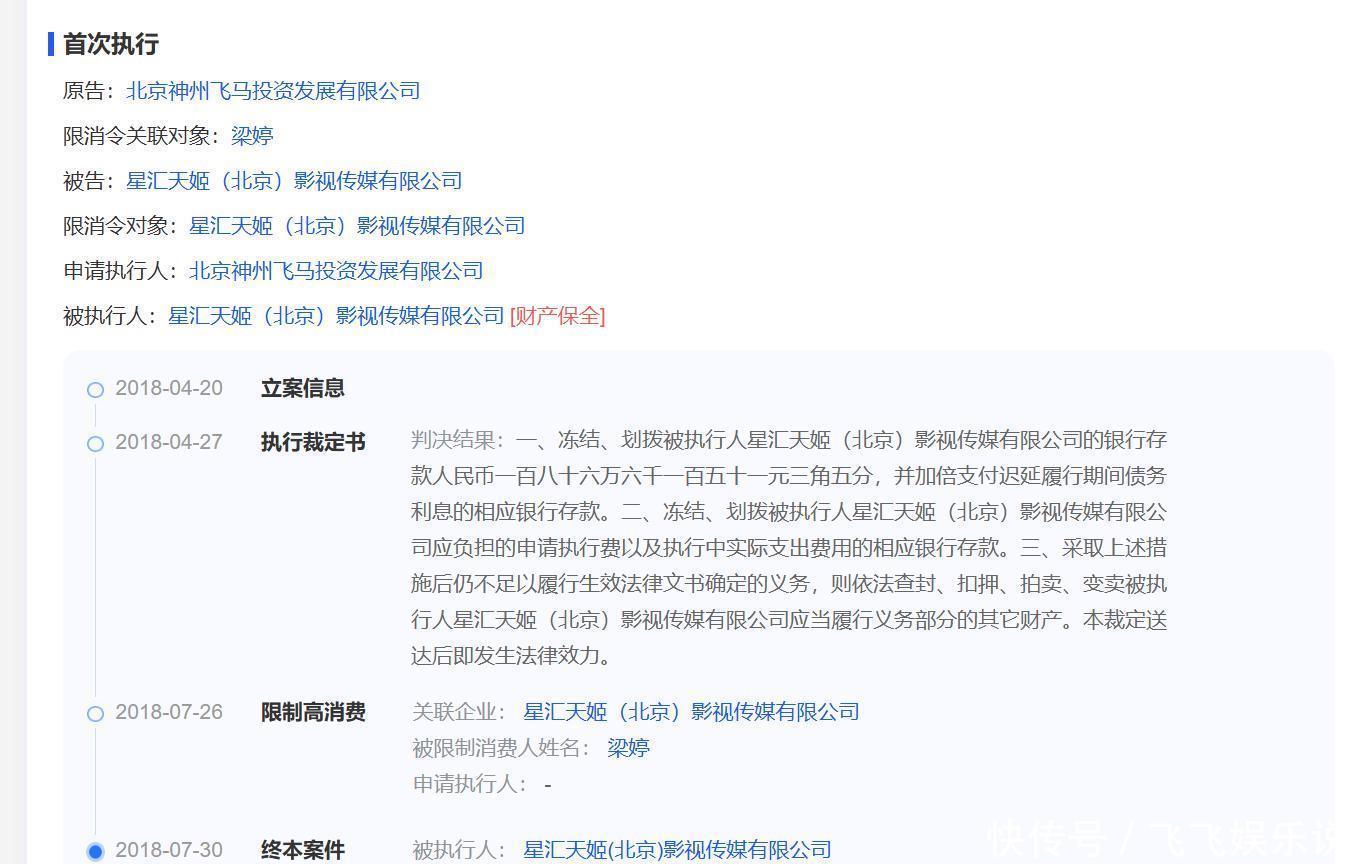Click the company link after 限消令对象

click(357, 226)
